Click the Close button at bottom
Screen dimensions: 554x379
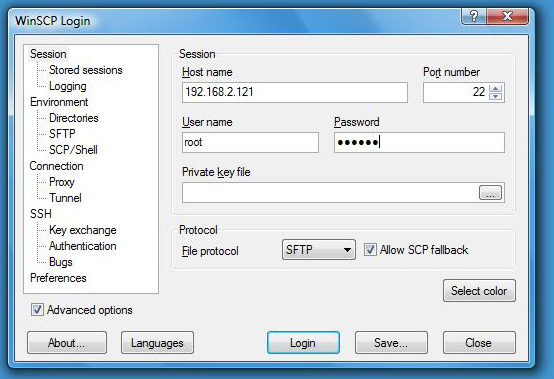pyautogui.click(x=479, y=343)
